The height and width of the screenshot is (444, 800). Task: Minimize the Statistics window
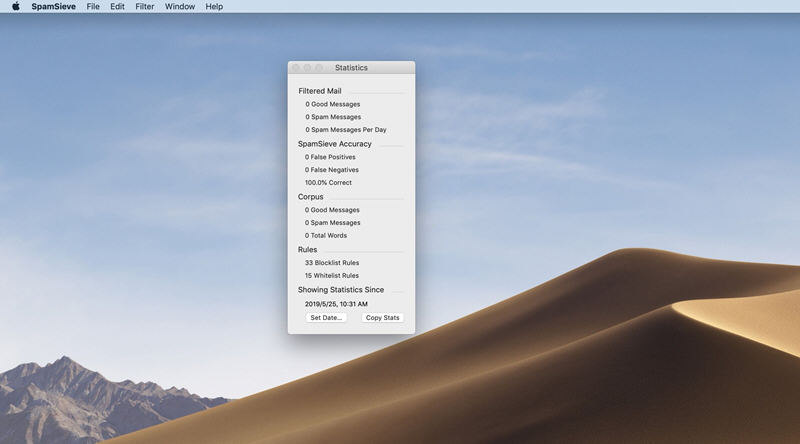point(307,68)
